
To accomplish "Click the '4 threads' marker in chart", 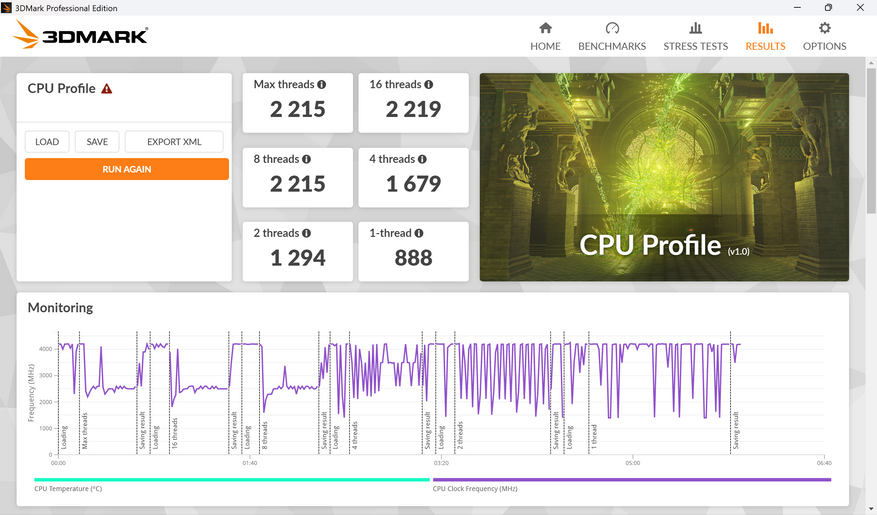I will (x=354, y=436).
